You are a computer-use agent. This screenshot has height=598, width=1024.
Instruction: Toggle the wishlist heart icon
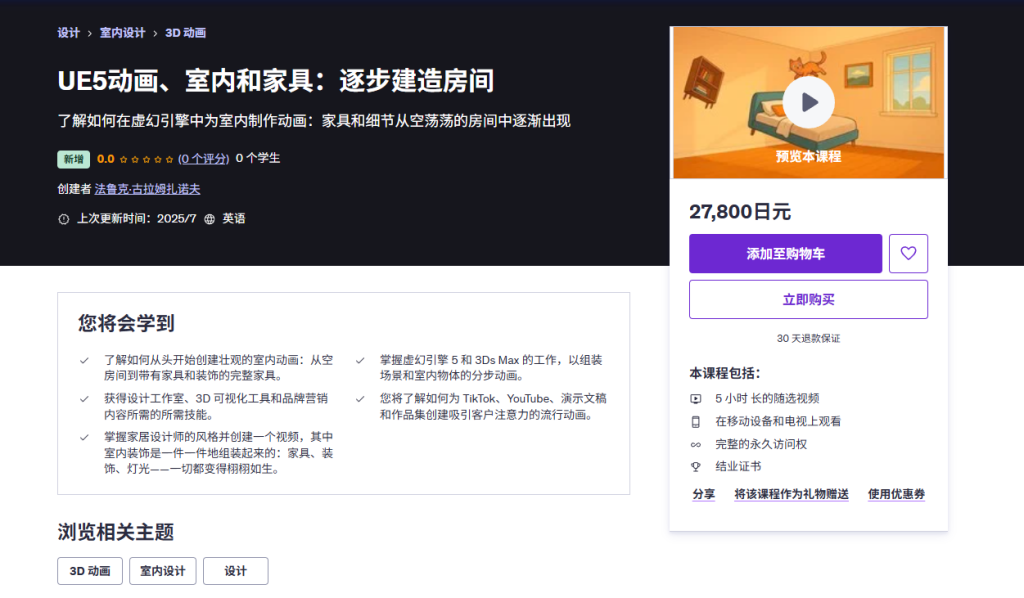tap(908, 253)
